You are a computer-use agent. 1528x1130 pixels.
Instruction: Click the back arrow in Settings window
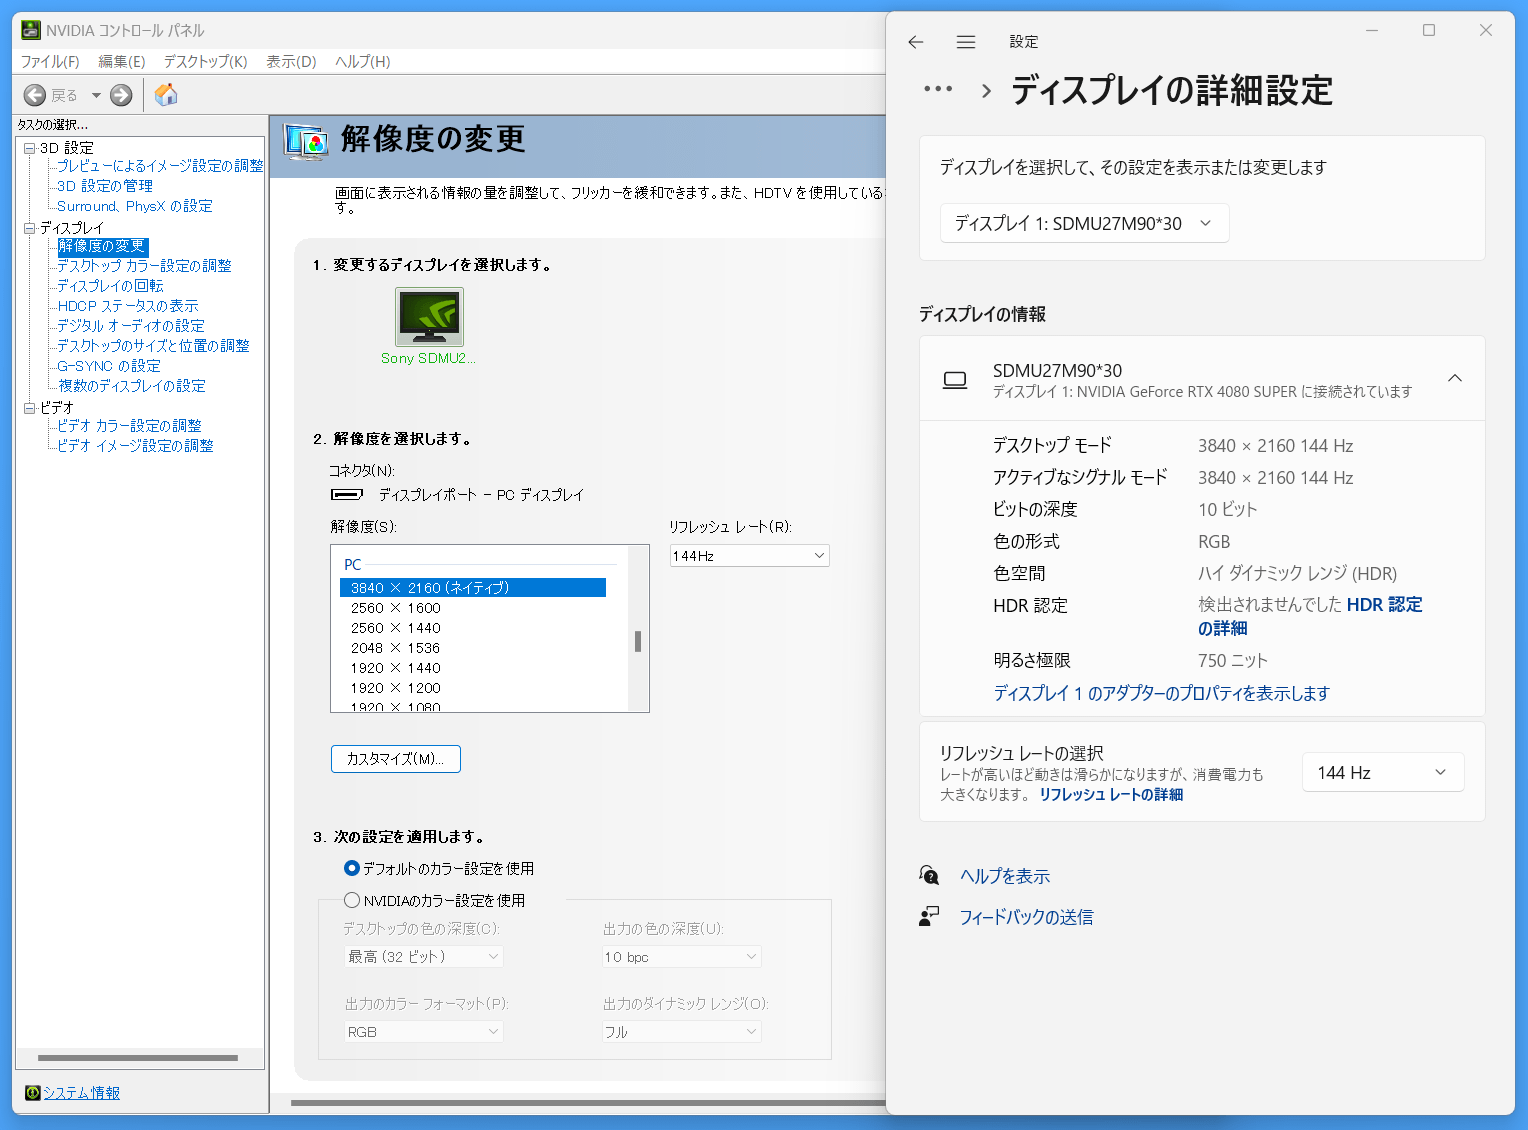915,42
